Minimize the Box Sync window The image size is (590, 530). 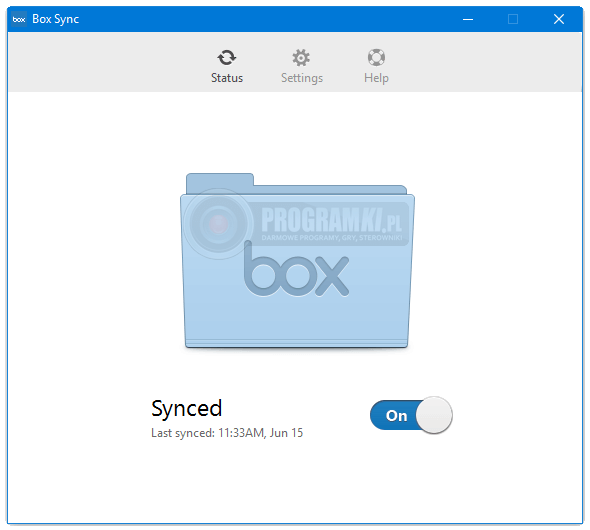pos(468,19)
